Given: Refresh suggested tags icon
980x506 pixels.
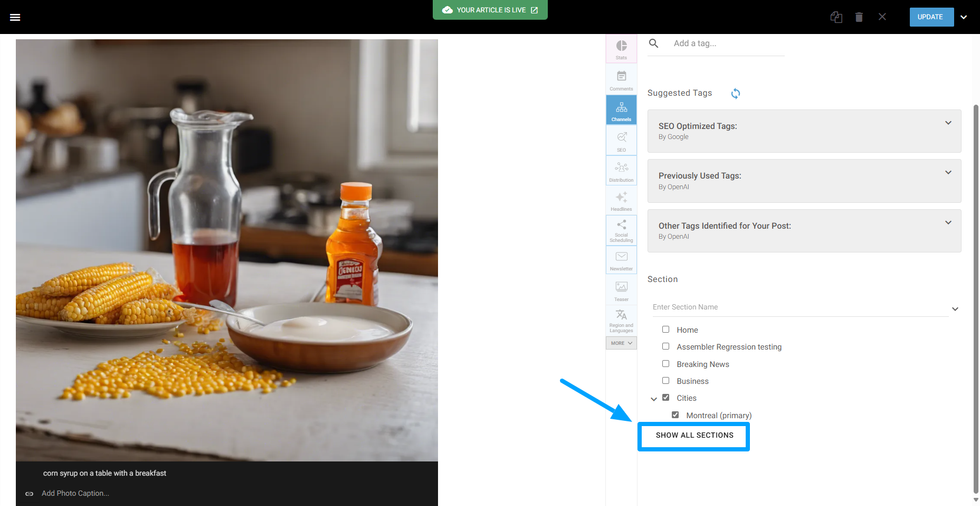Looking at the screenshot, I should pos(735,94).
